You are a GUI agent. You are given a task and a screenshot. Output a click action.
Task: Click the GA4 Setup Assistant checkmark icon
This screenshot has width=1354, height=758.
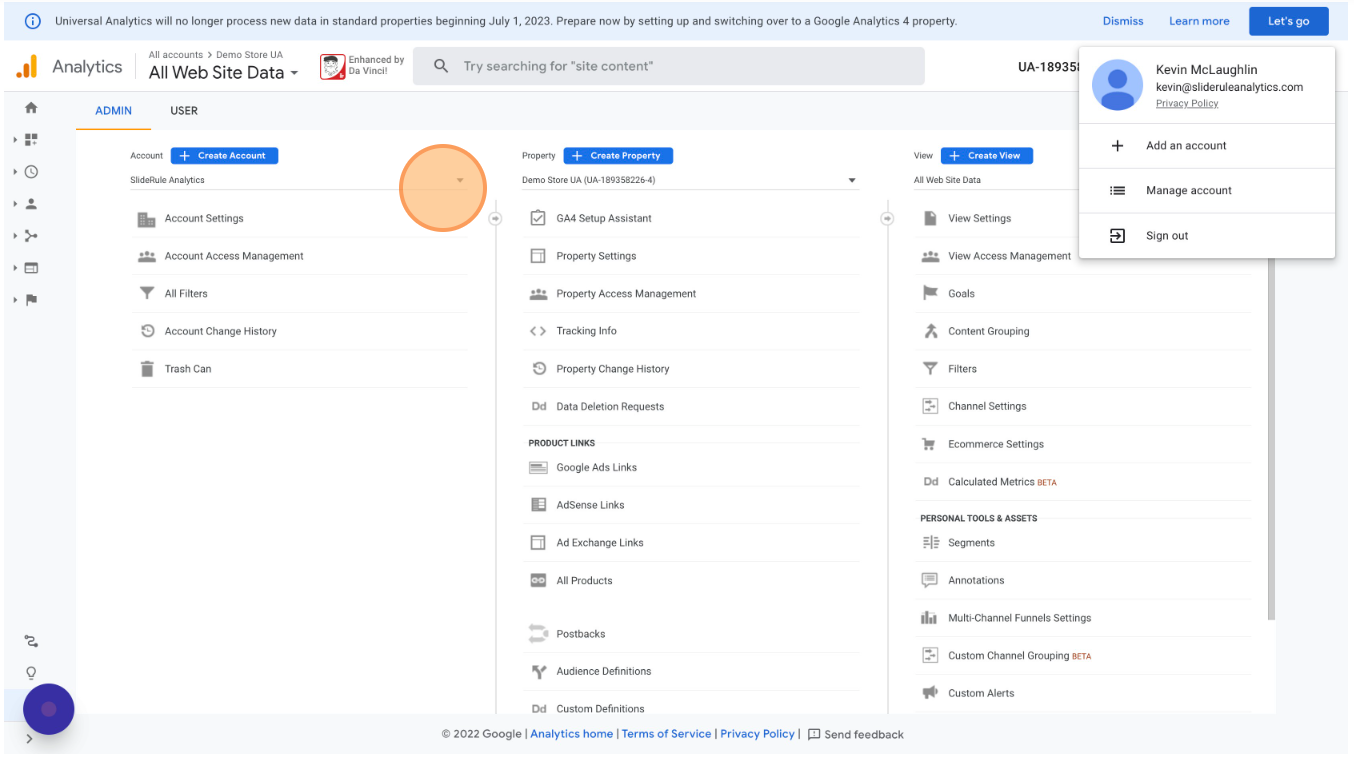pyautogui.click(x=538, y=218)
